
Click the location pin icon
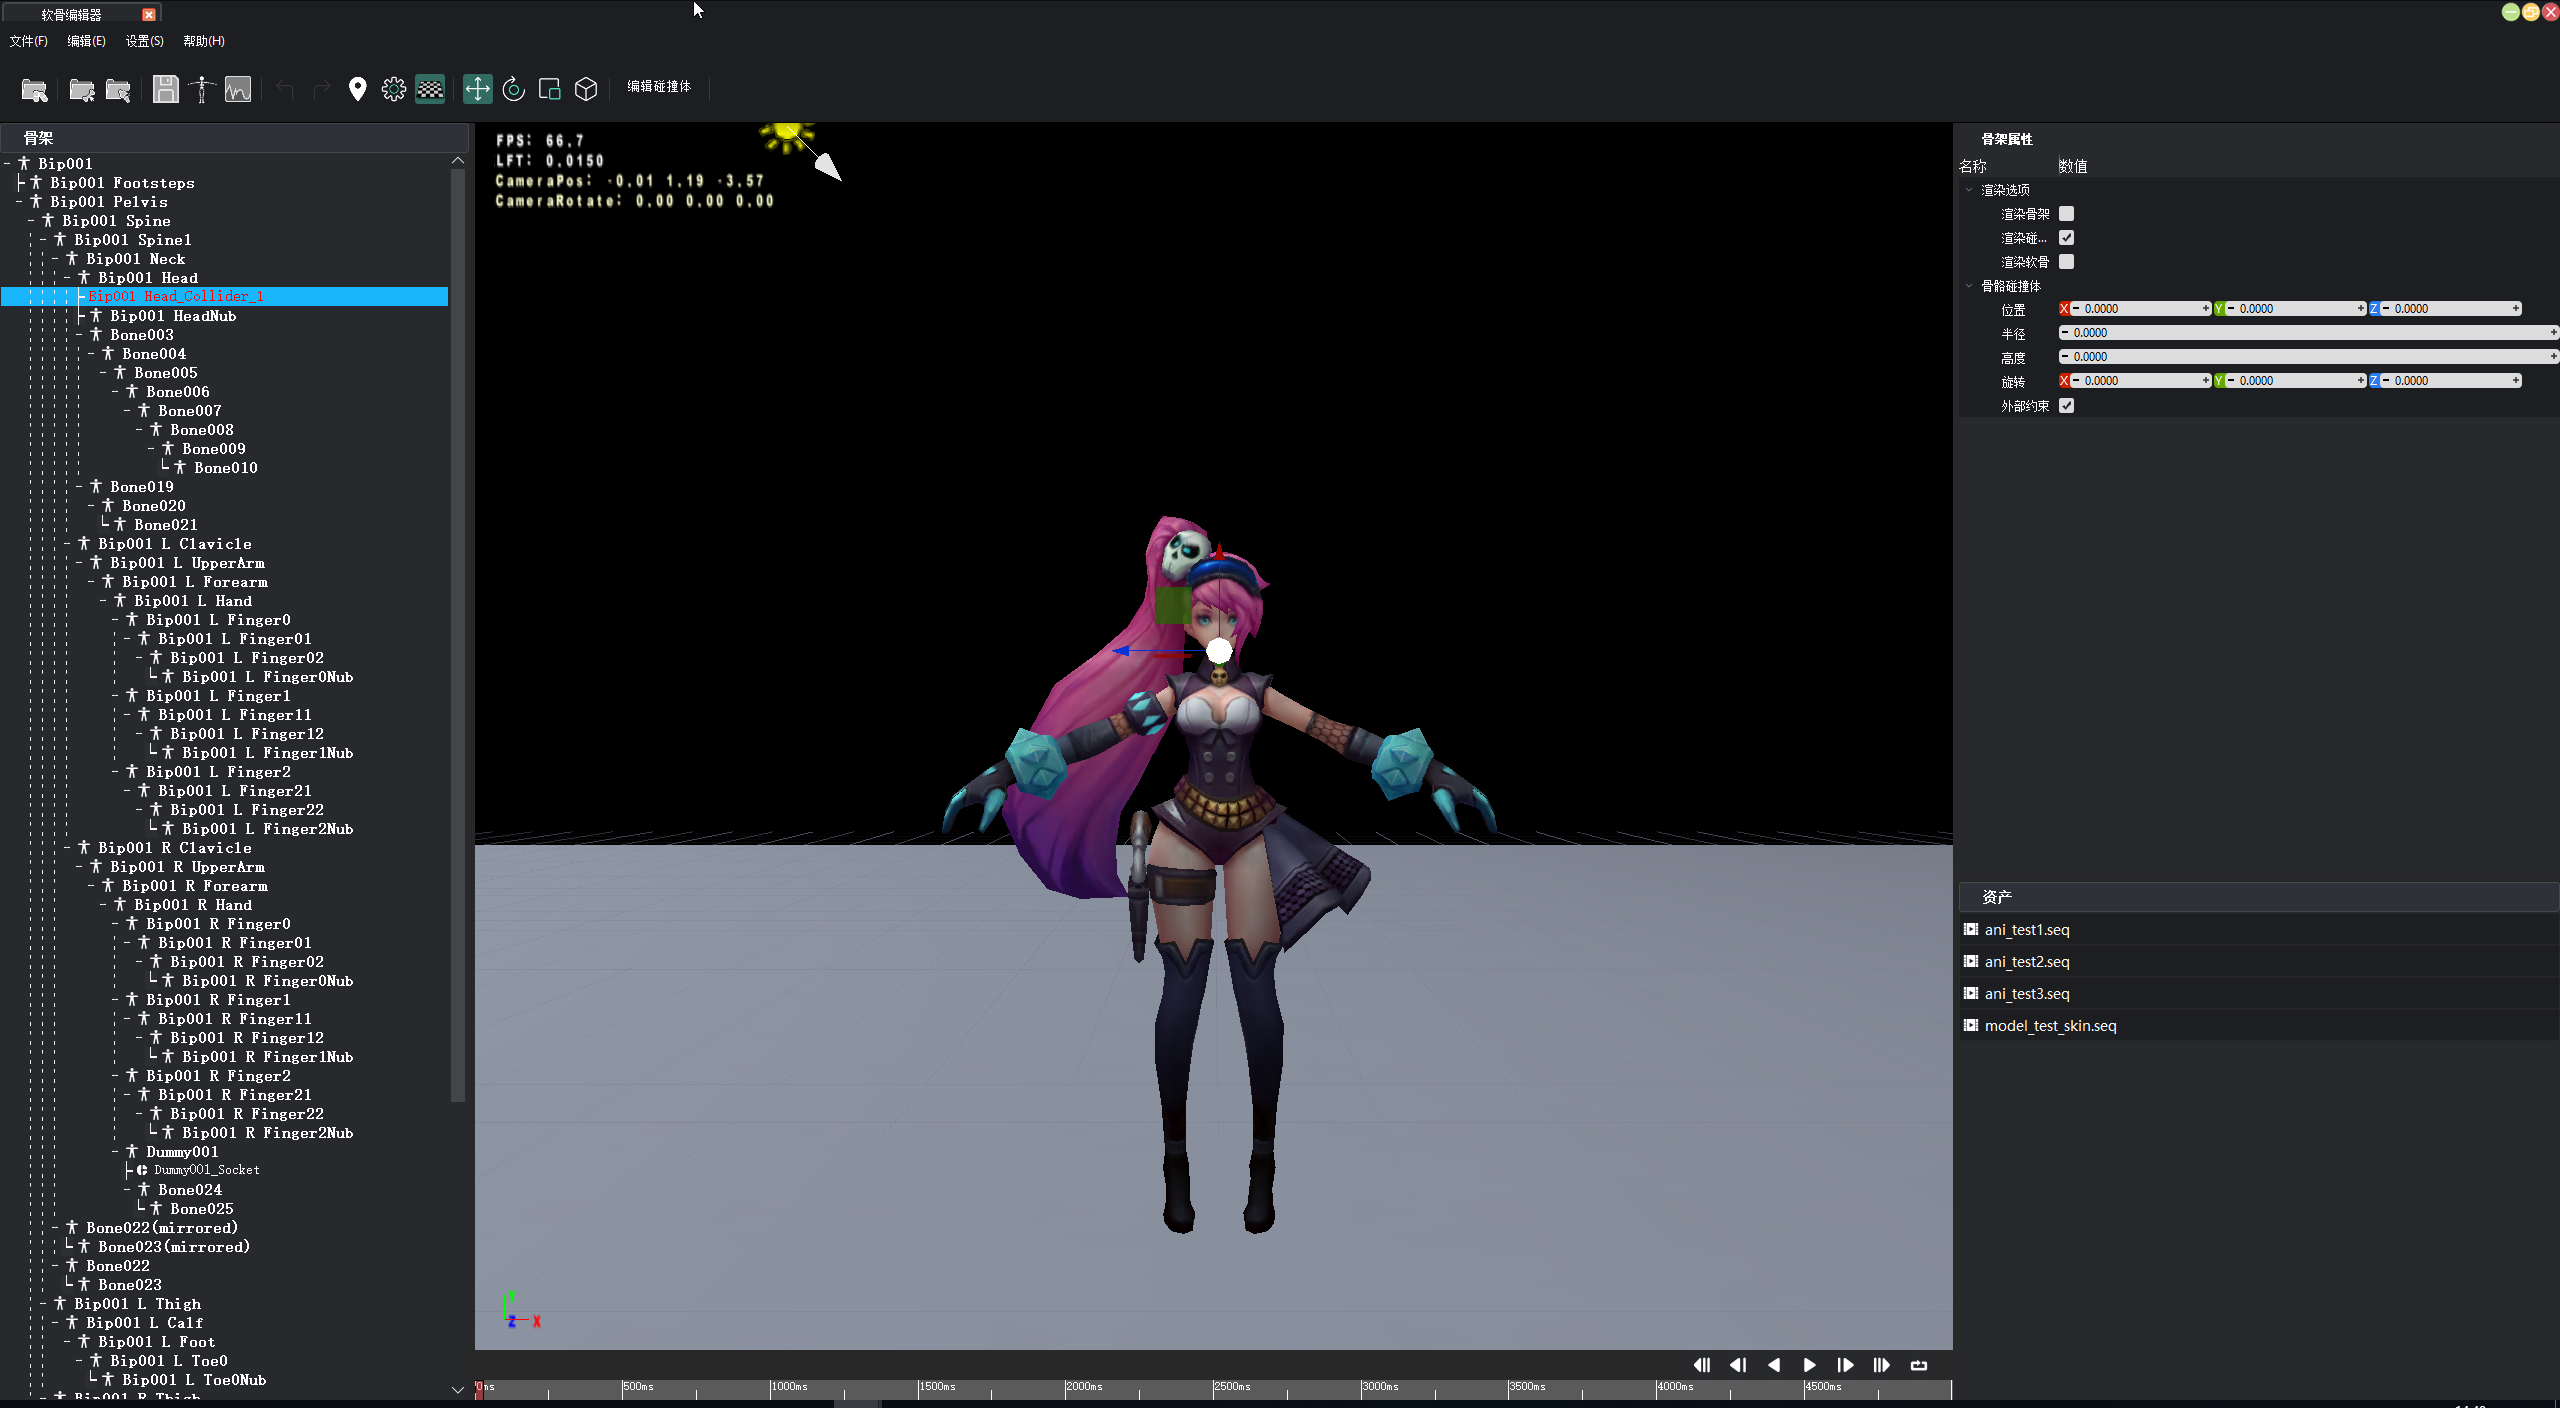357,90
